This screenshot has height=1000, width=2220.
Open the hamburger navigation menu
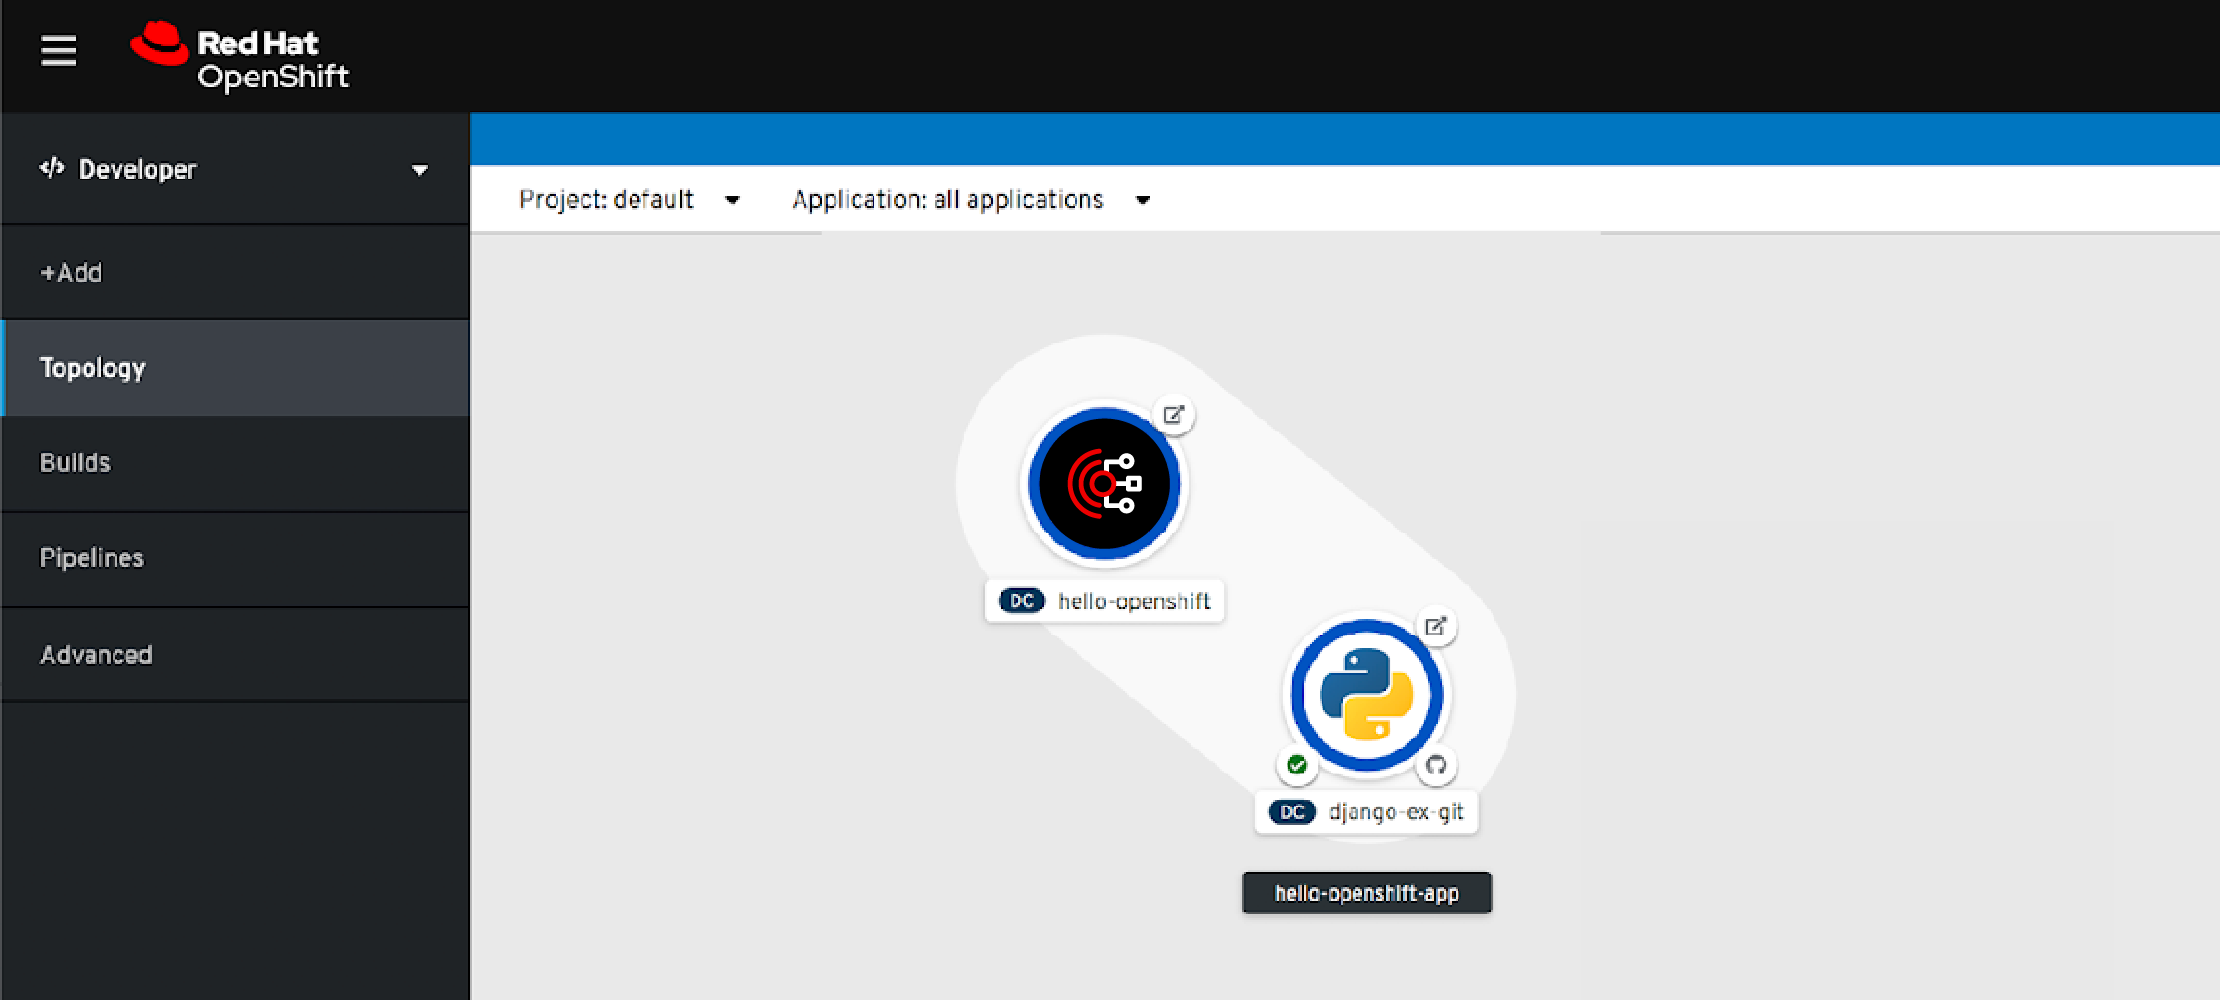tap(58, 50)
